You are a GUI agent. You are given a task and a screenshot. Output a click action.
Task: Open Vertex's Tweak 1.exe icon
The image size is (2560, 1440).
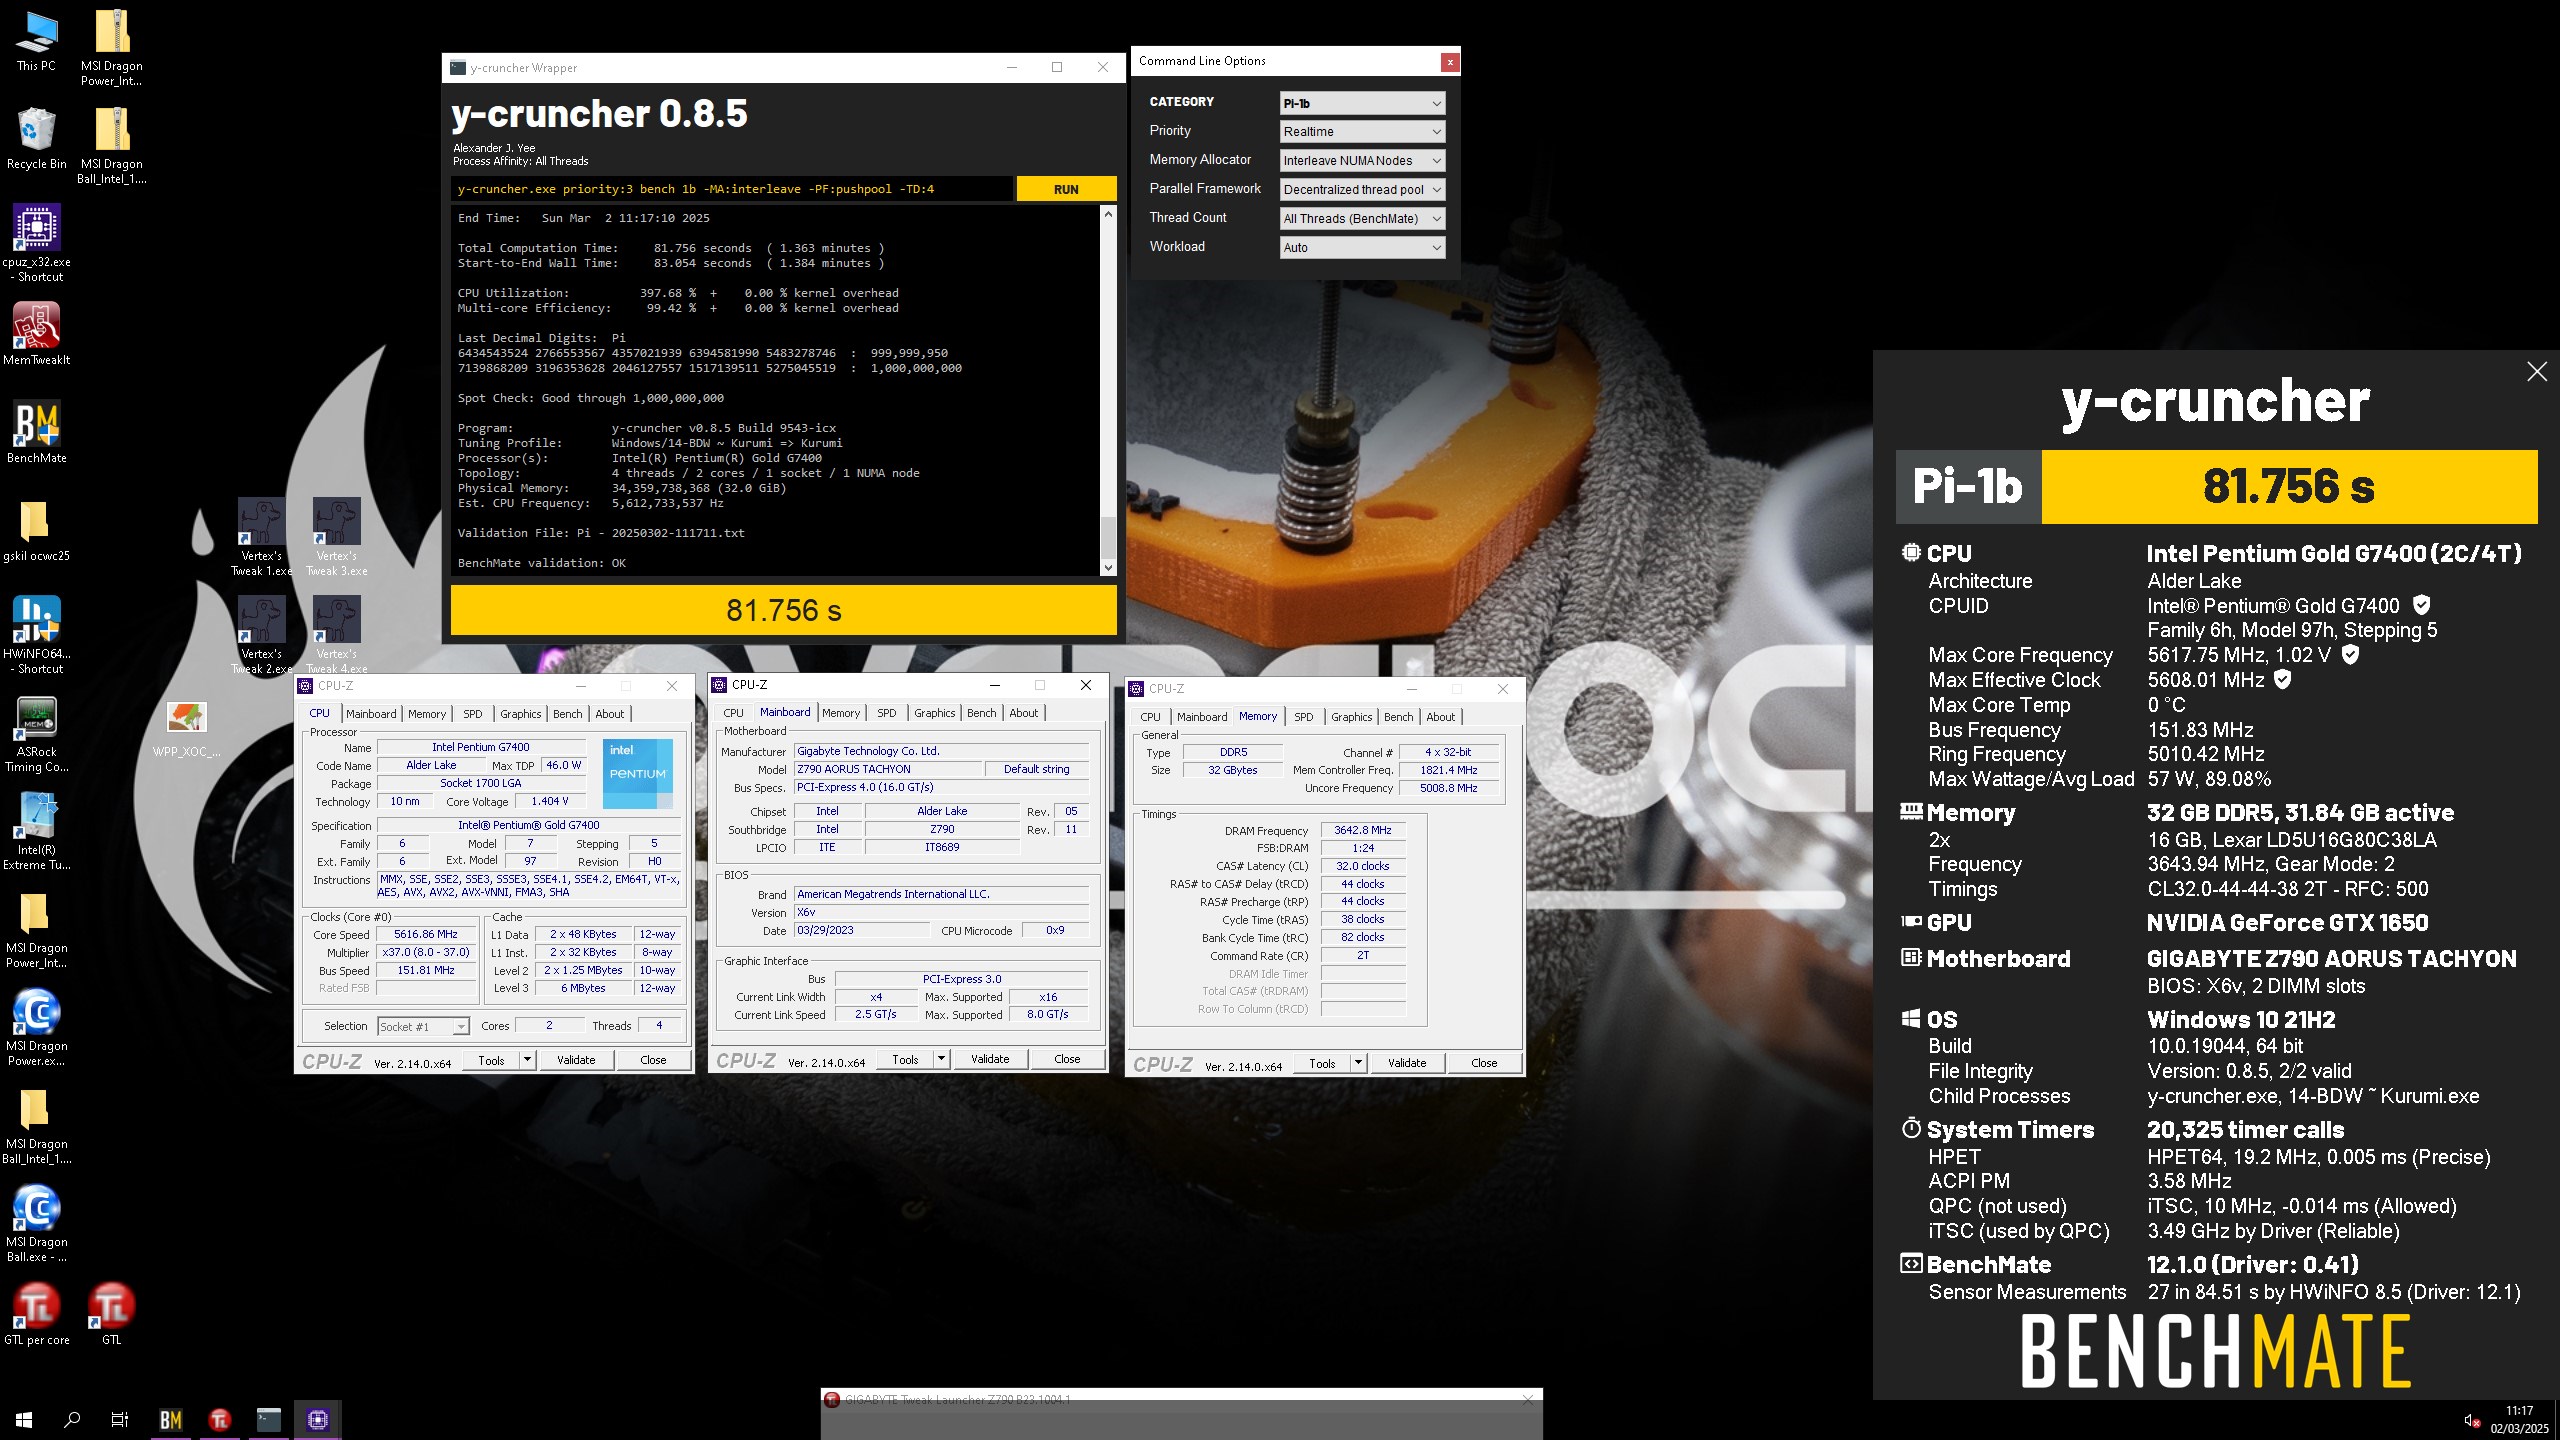point(261,537)
